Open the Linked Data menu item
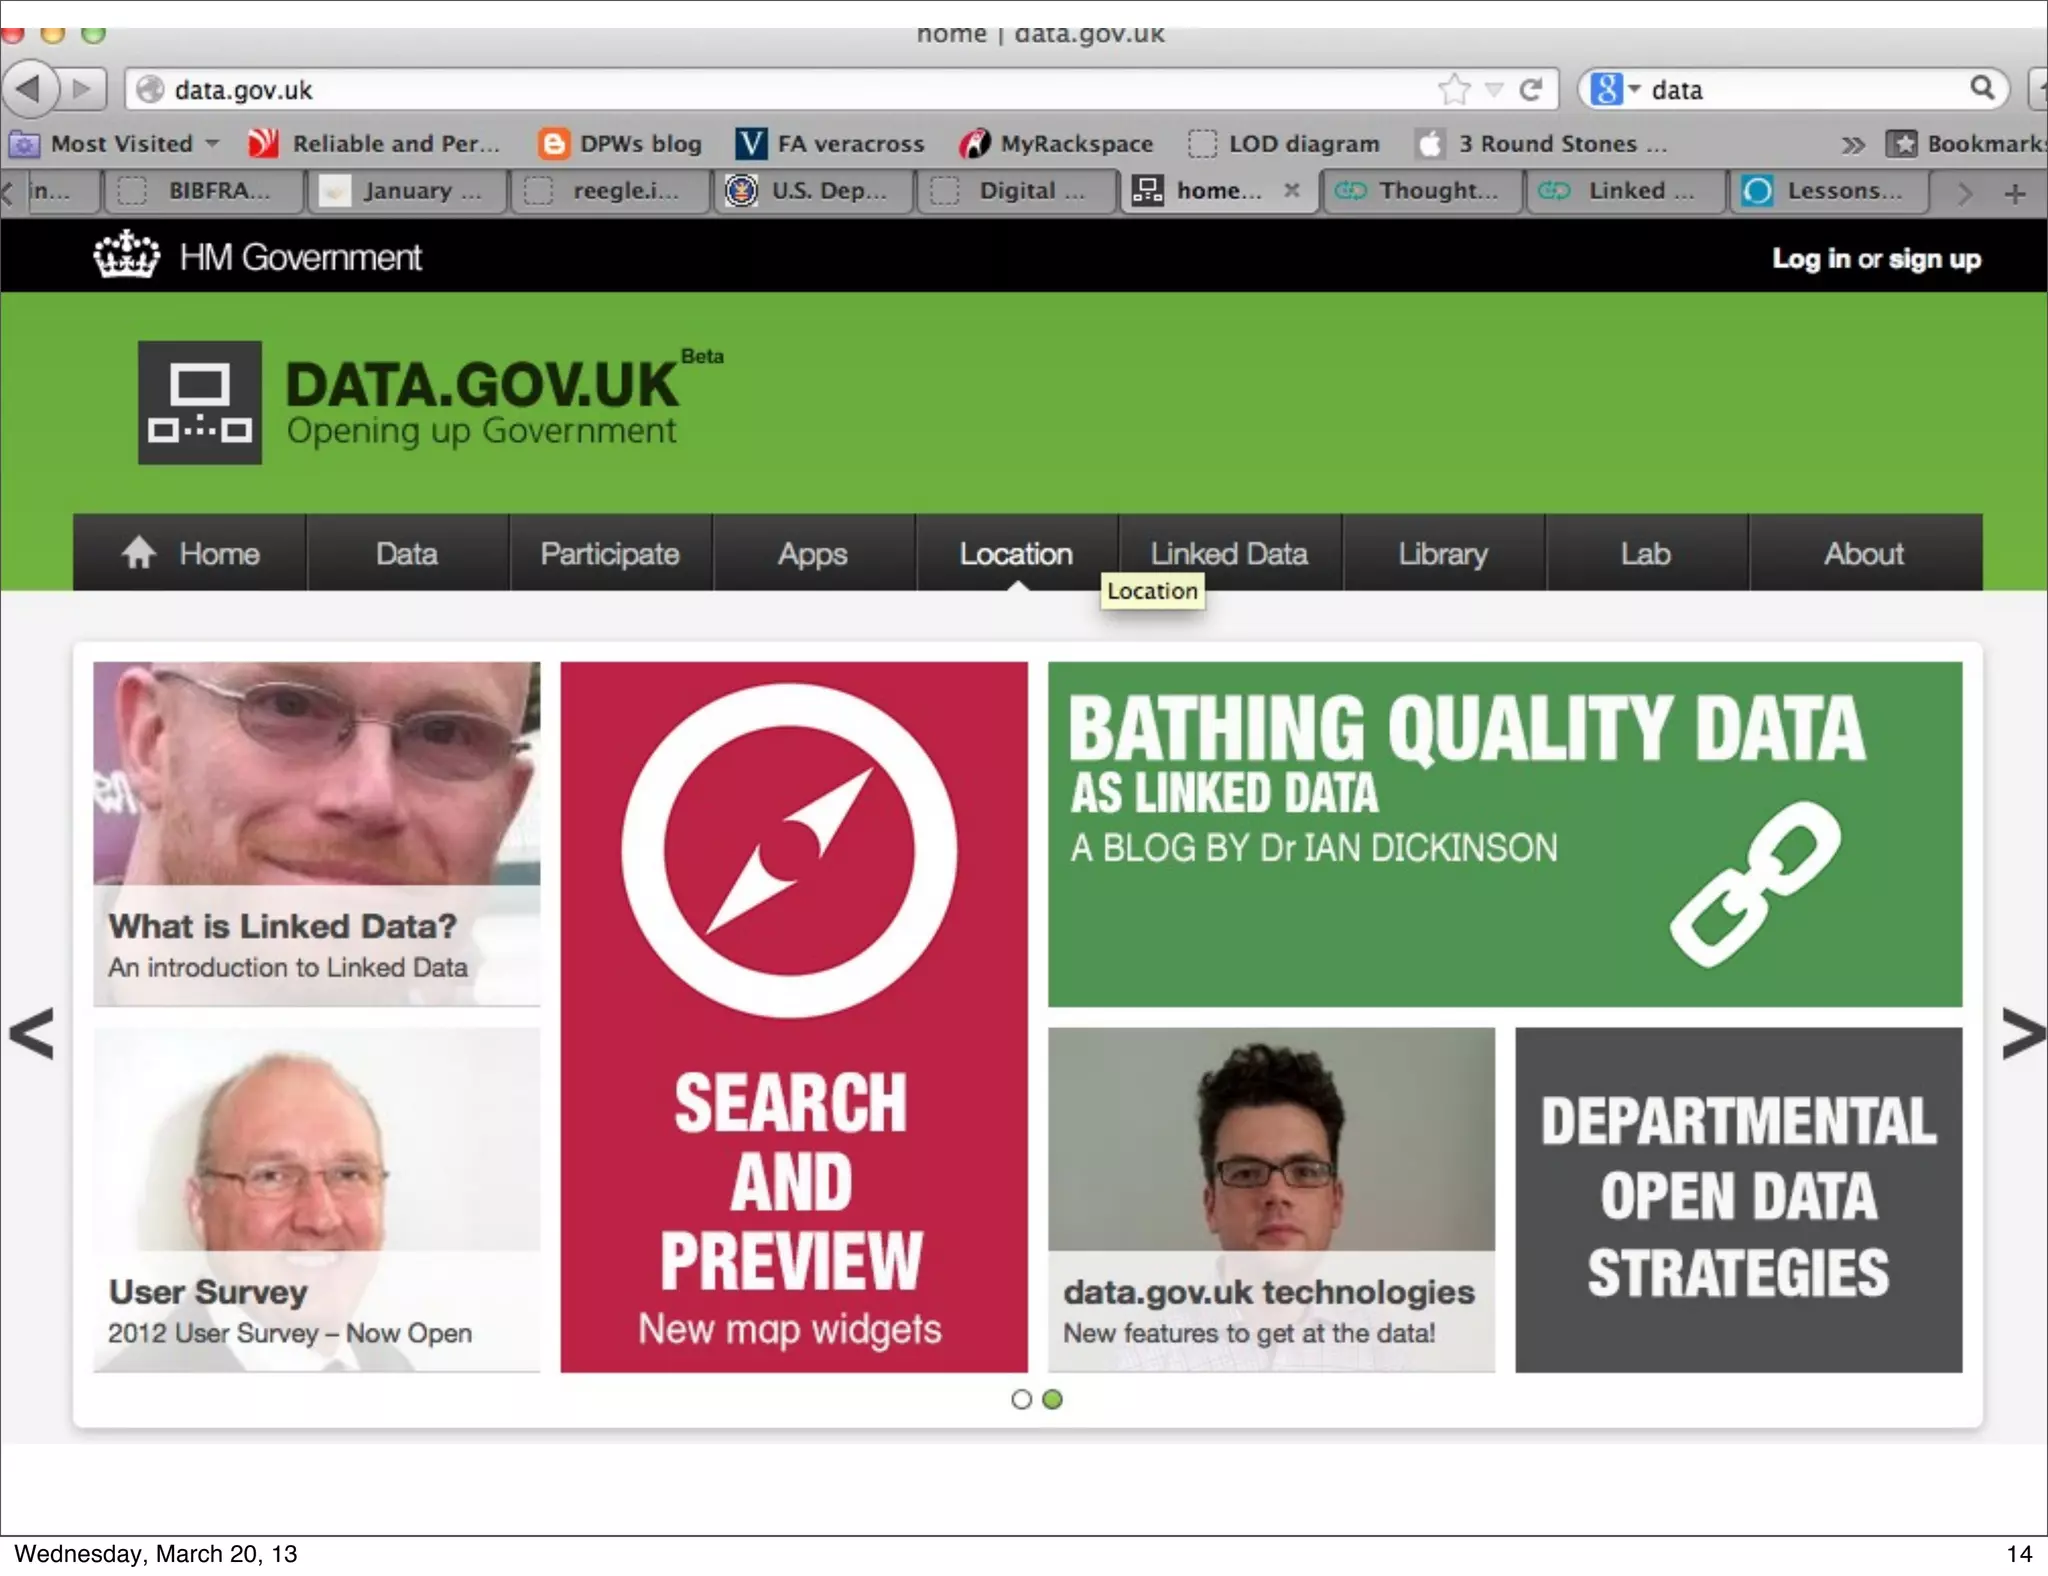Screen dimensions: 2048x1576 (x=1229, y=553)
